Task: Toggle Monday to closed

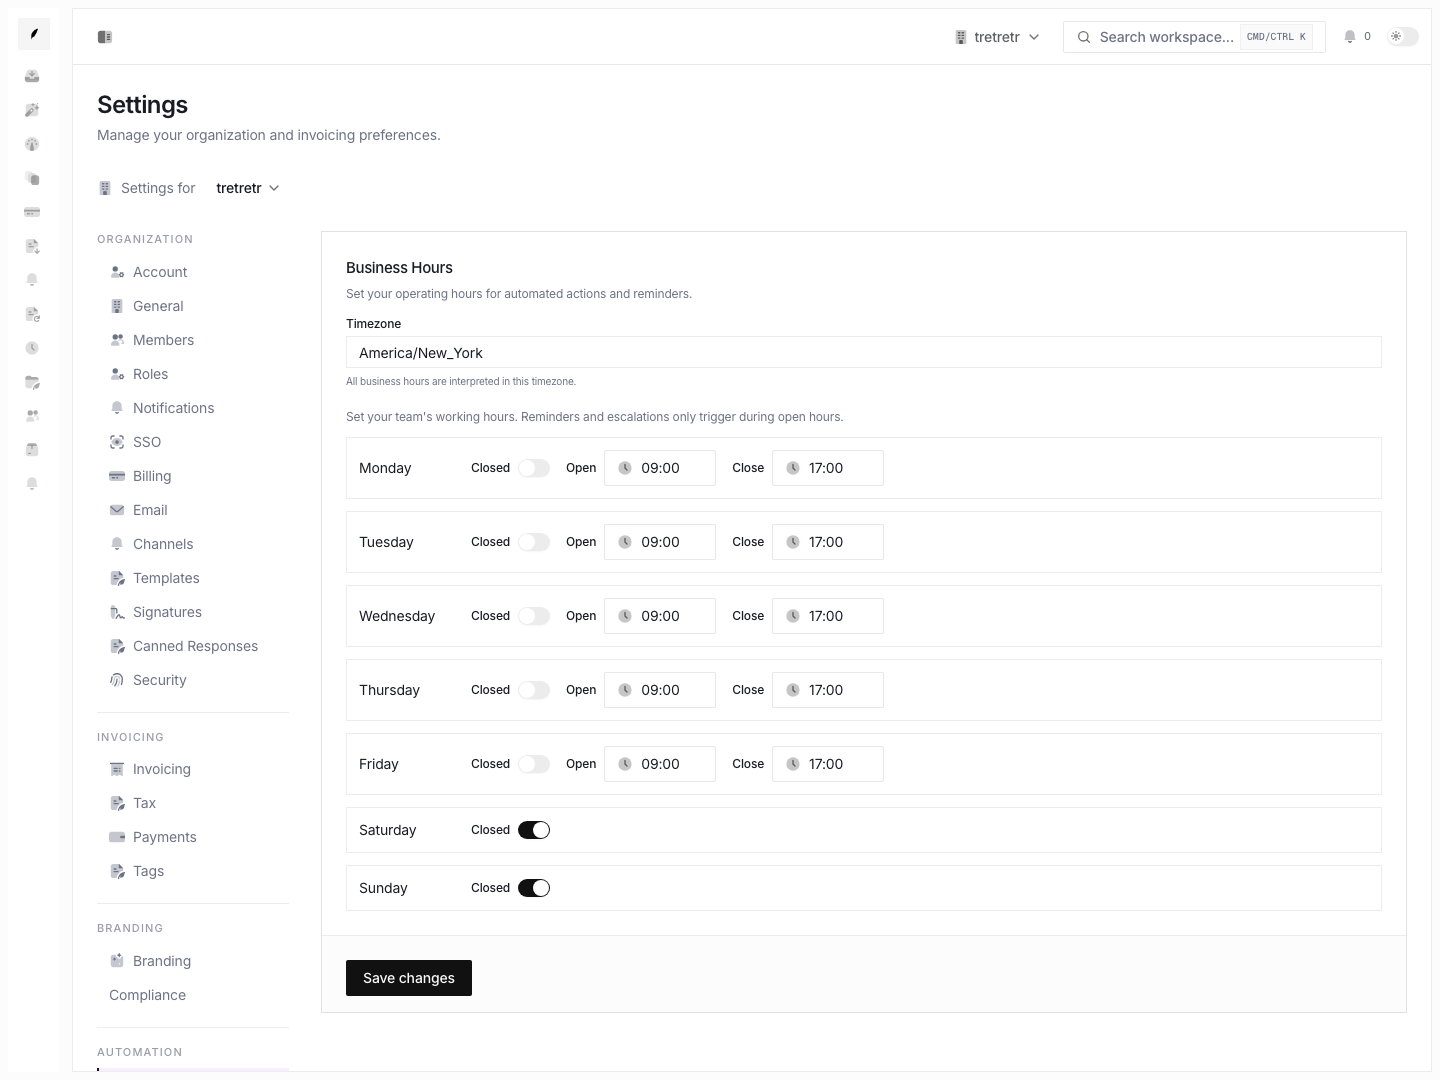Action: 534,468
